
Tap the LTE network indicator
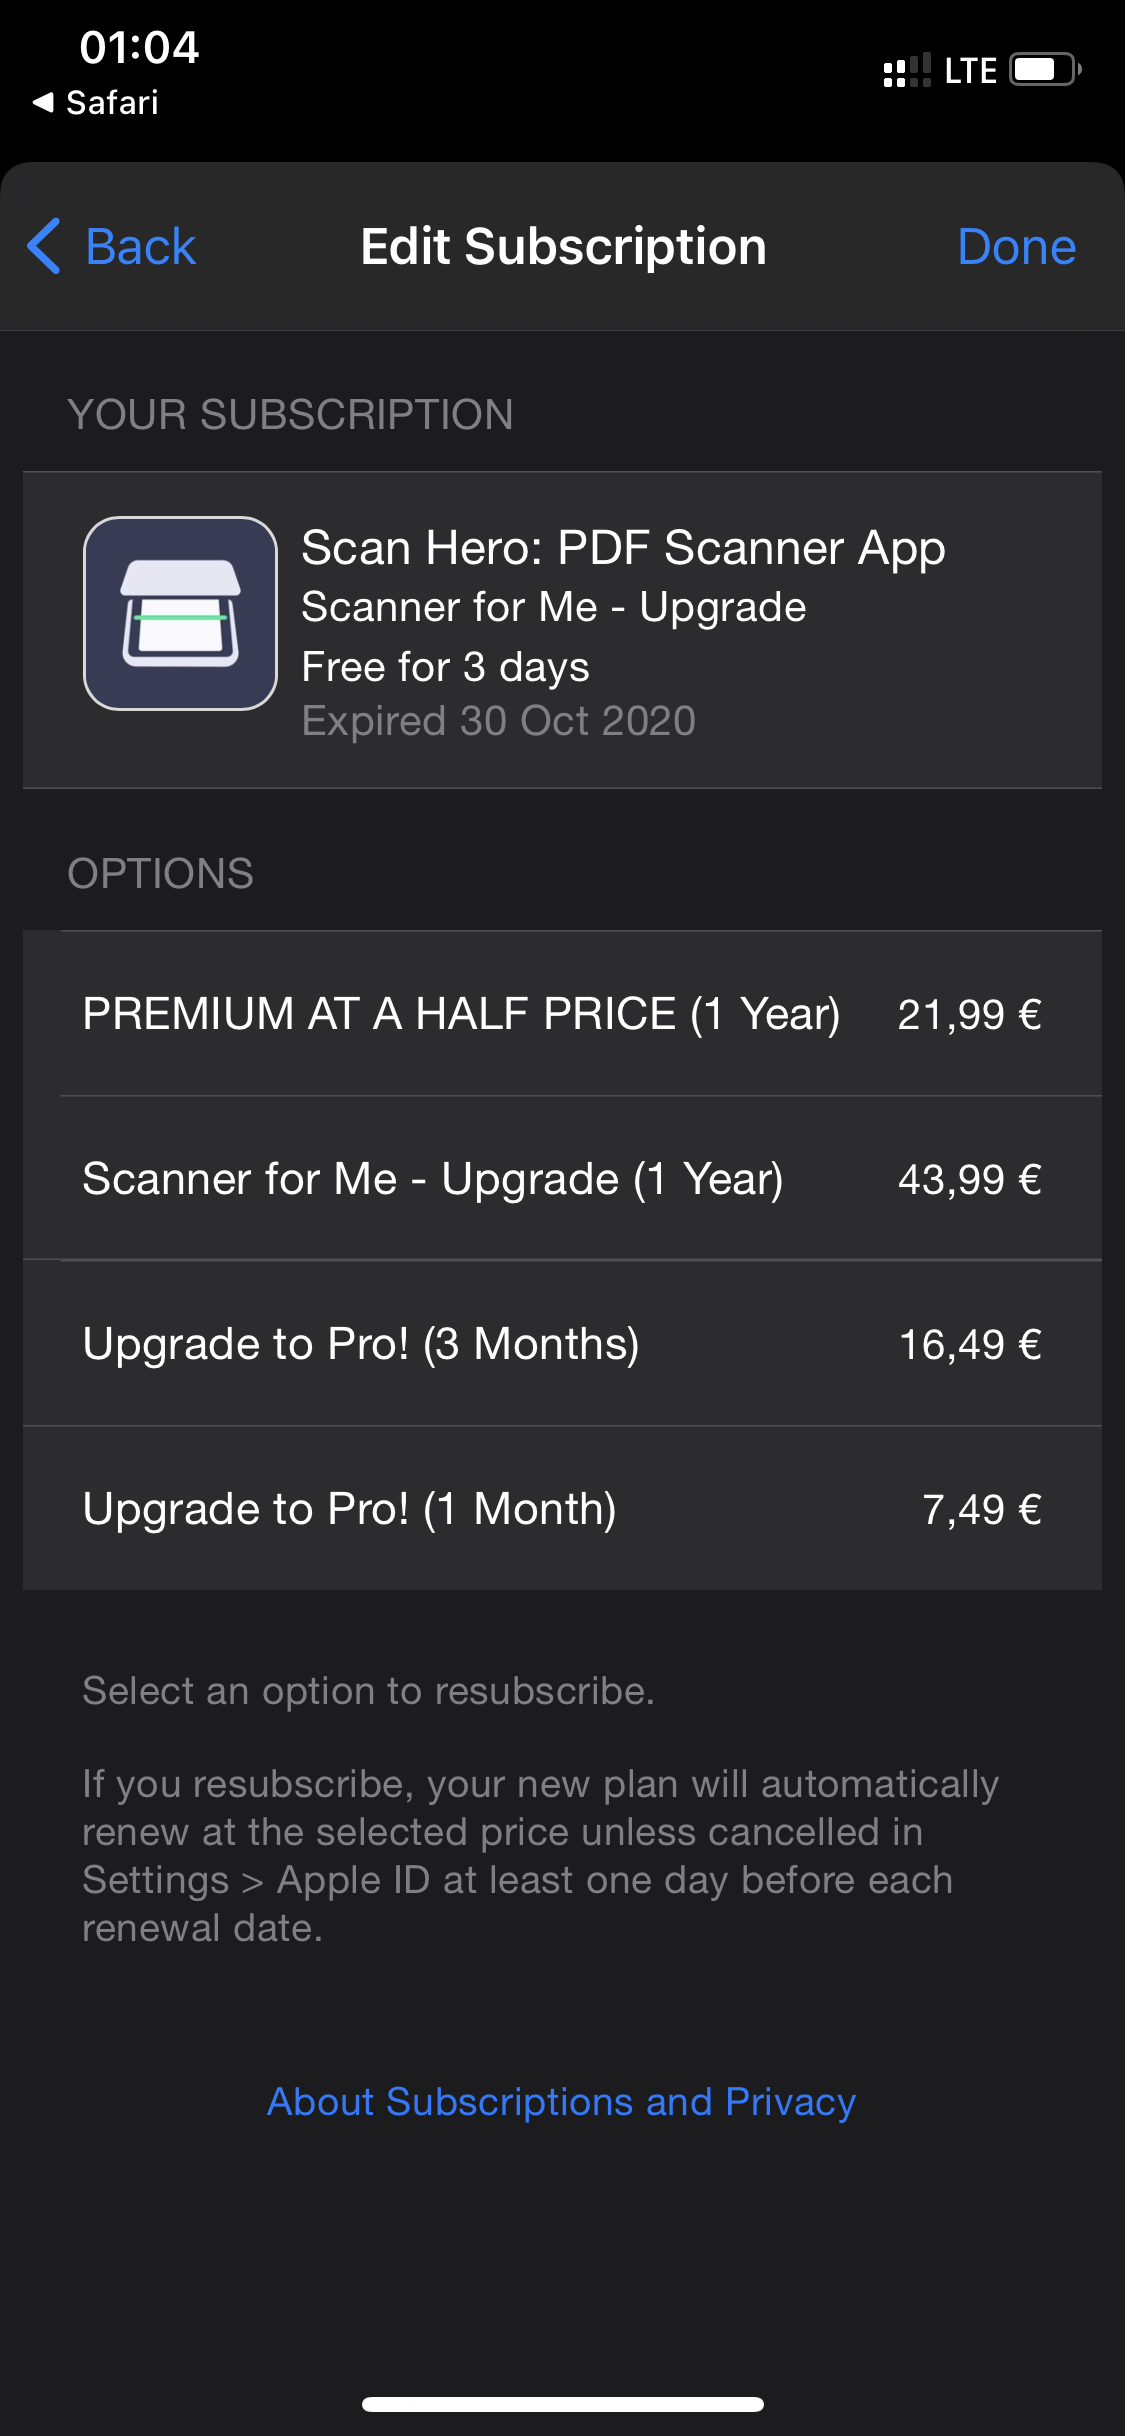[970, 71]
